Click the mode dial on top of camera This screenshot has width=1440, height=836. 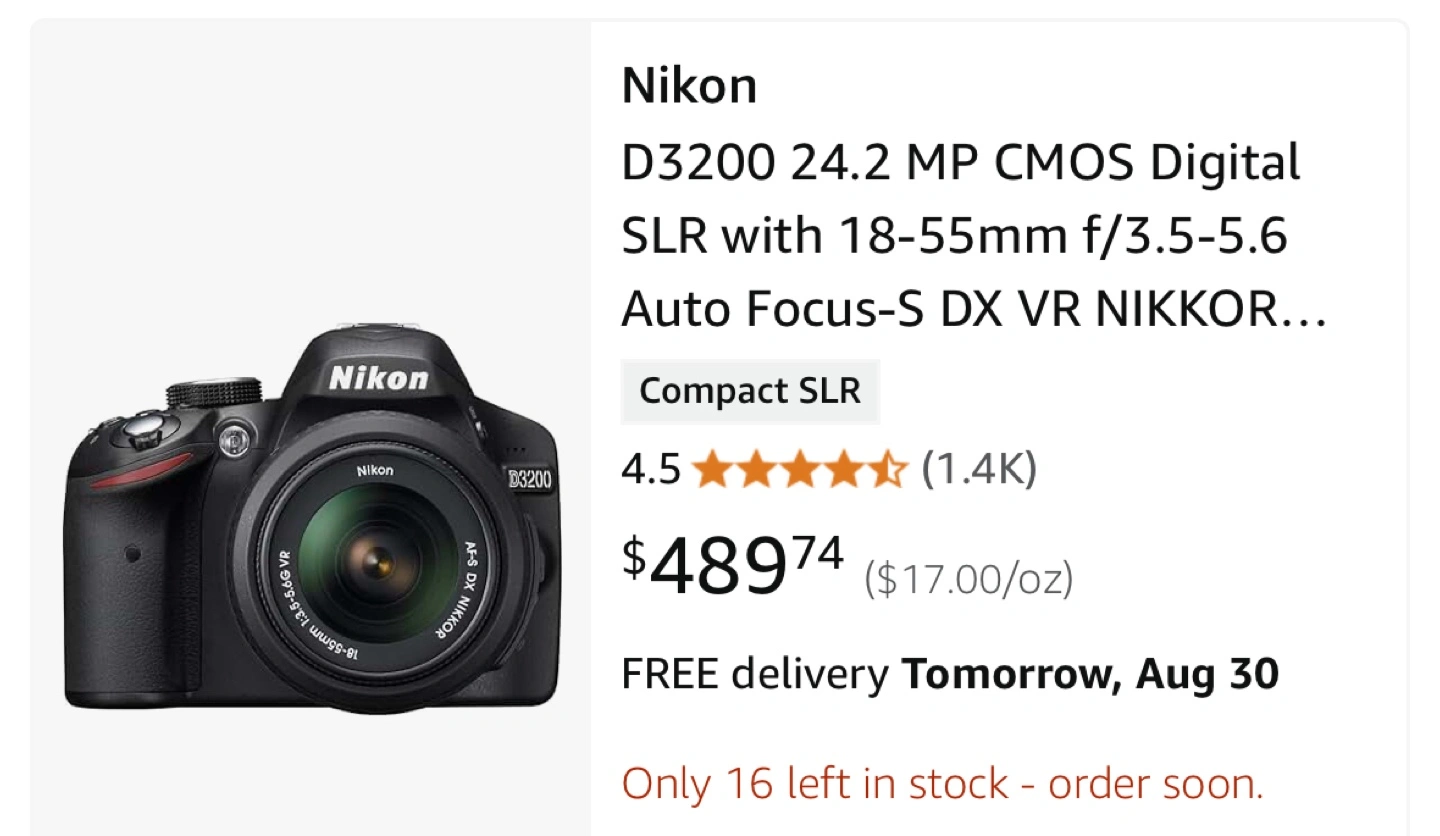213,392
